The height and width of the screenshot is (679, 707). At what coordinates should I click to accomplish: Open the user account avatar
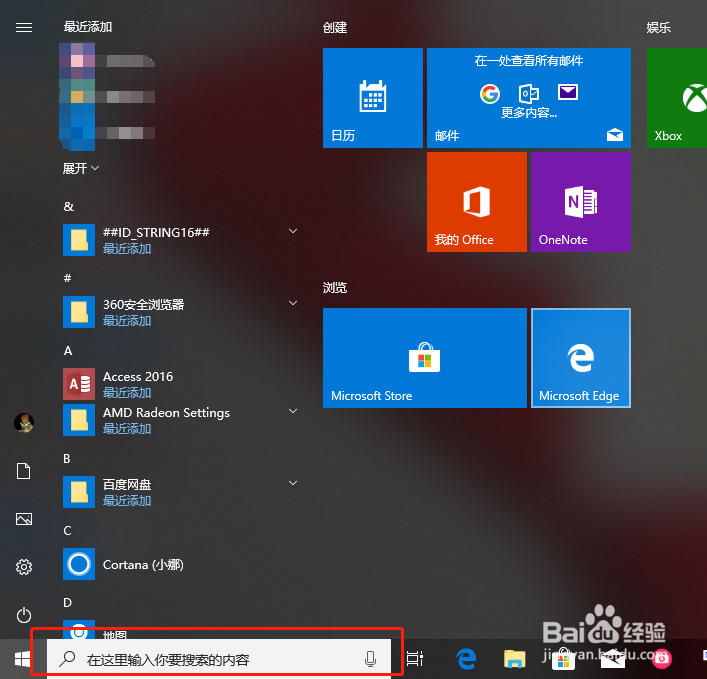coord(24,423)
